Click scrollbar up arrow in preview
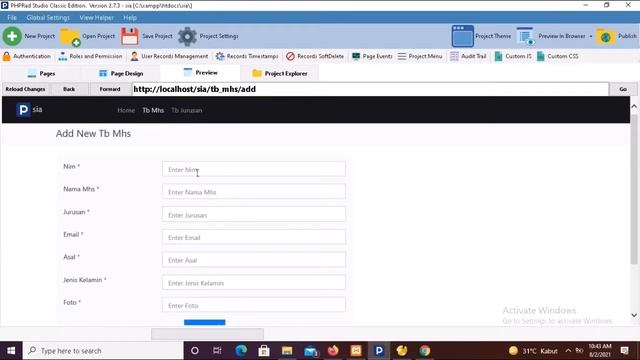This screenshot has width=640, height=360. [x=634, y=107]
